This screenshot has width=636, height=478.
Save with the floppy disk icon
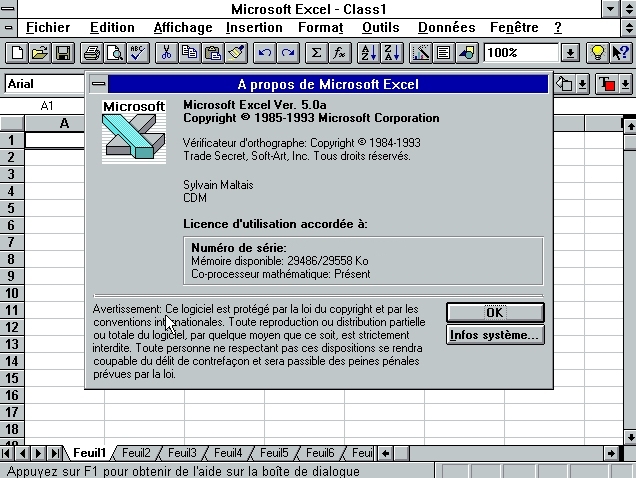(x=63, y=53)
